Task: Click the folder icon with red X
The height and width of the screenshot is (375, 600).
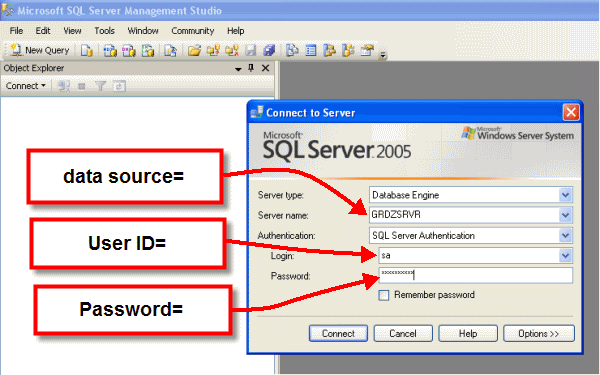Action: [x=232, y=50]
